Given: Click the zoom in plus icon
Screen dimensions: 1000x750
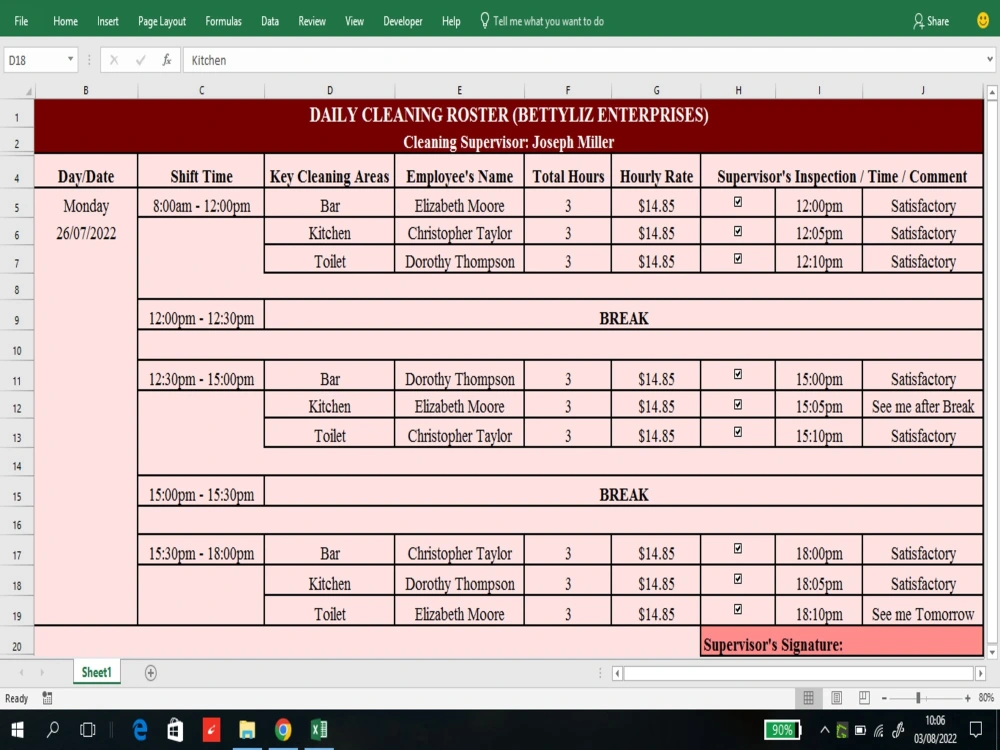Looking at the screenshot, I should pyautogui.click(x=967, y=698).
